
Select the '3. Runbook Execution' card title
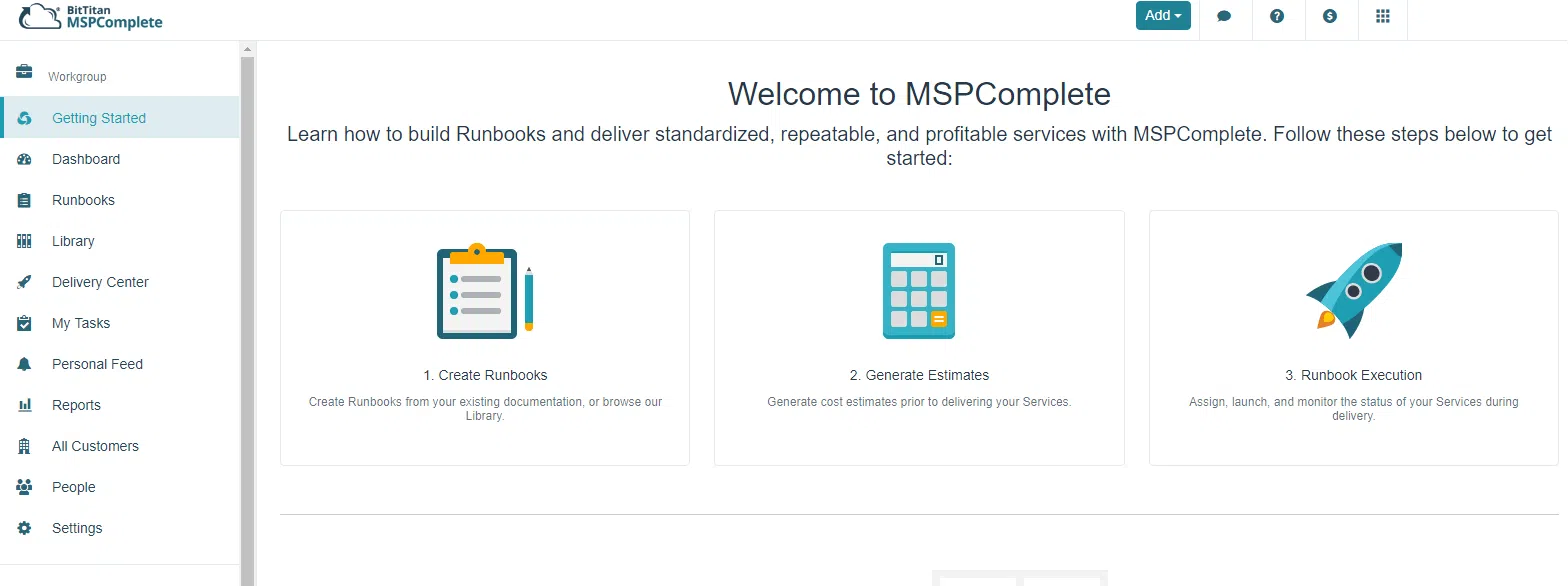(x=1353, y=375)
